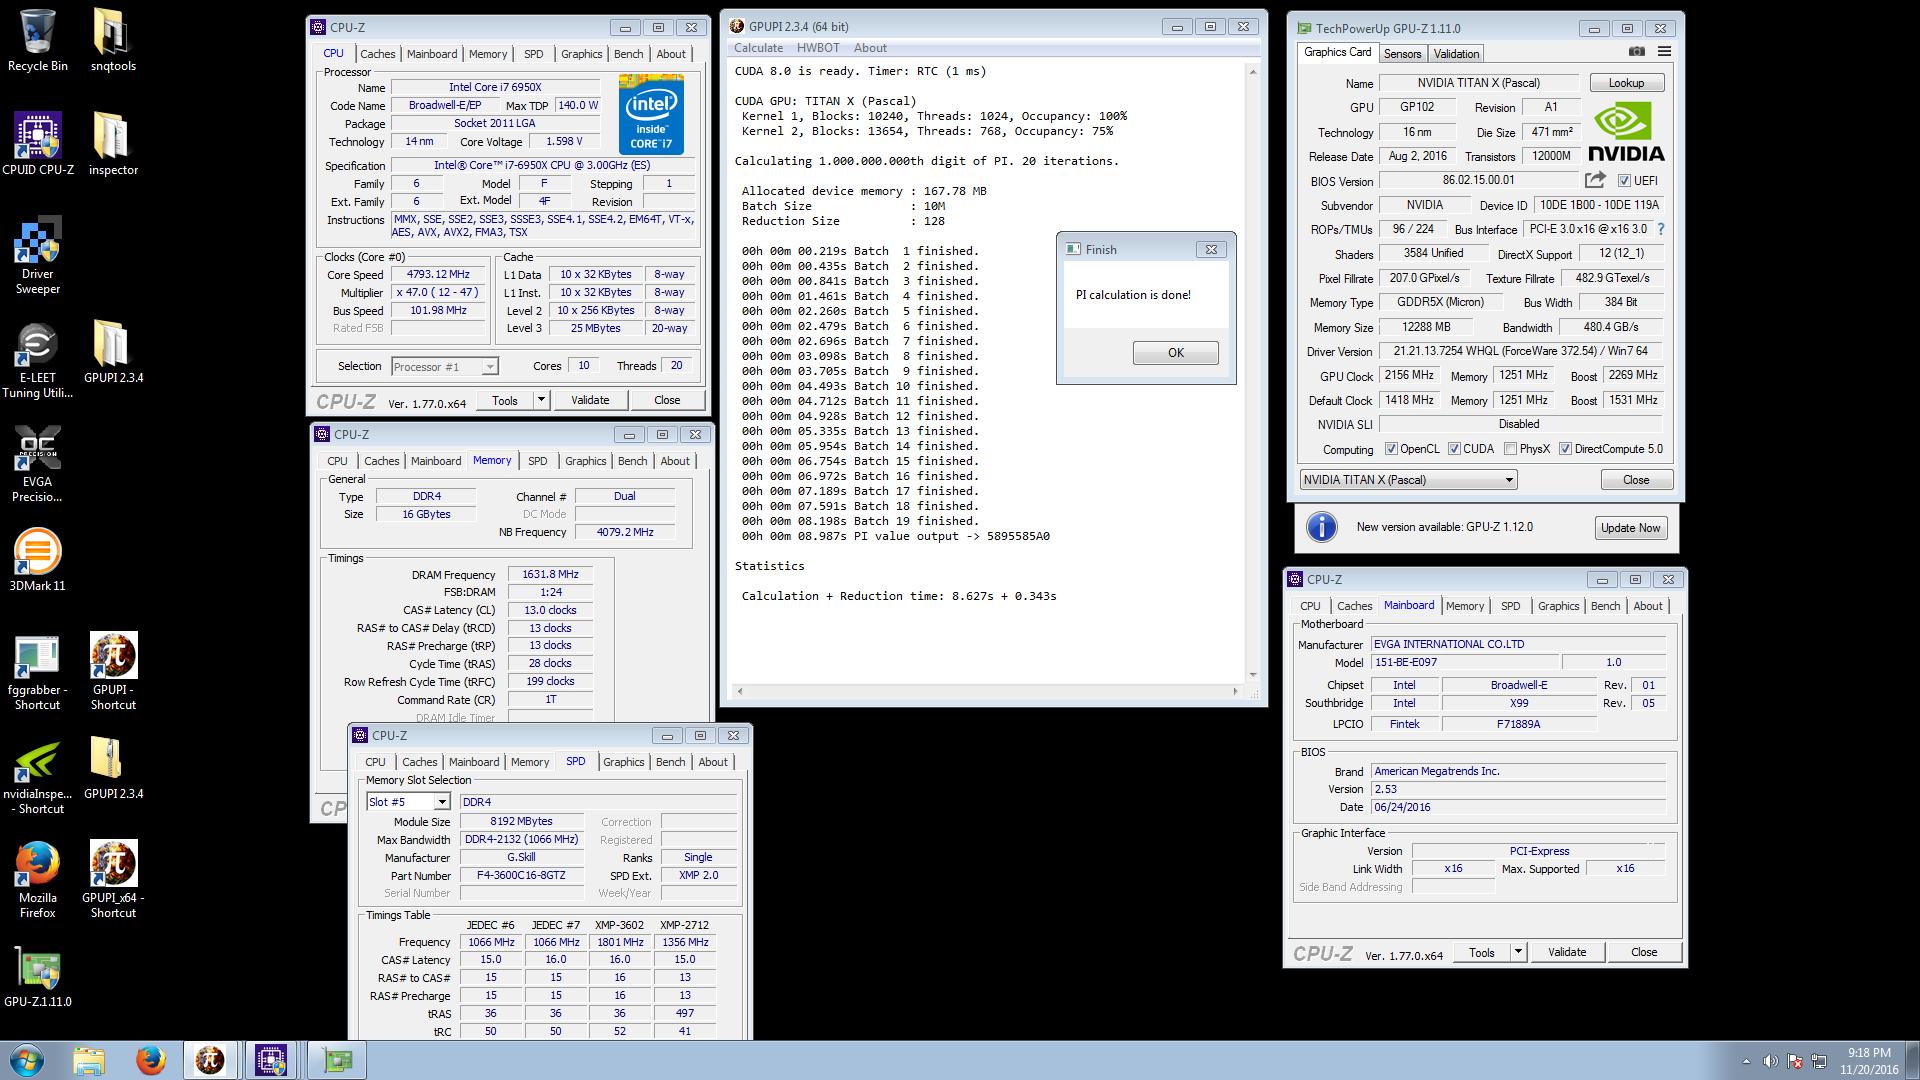Launch Mozilla Firefox desktop icon

pos(37,880)
